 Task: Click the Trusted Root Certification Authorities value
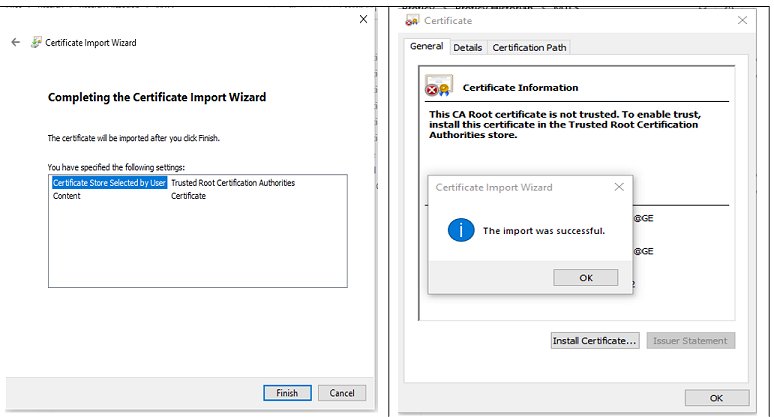click(233, 183)
